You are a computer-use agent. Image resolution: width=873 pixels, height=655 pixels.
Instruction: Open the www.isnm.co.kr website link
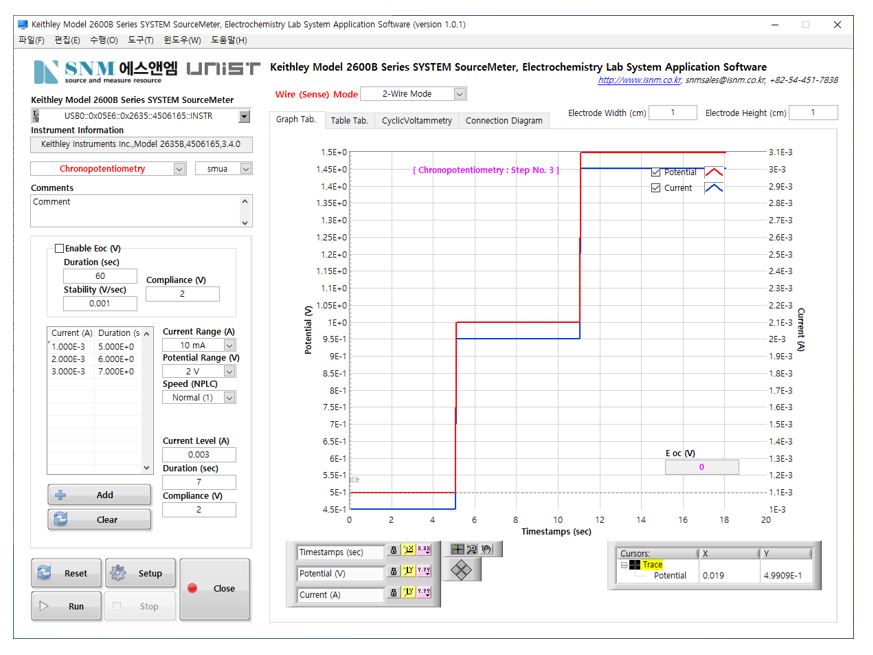(638, 80)
